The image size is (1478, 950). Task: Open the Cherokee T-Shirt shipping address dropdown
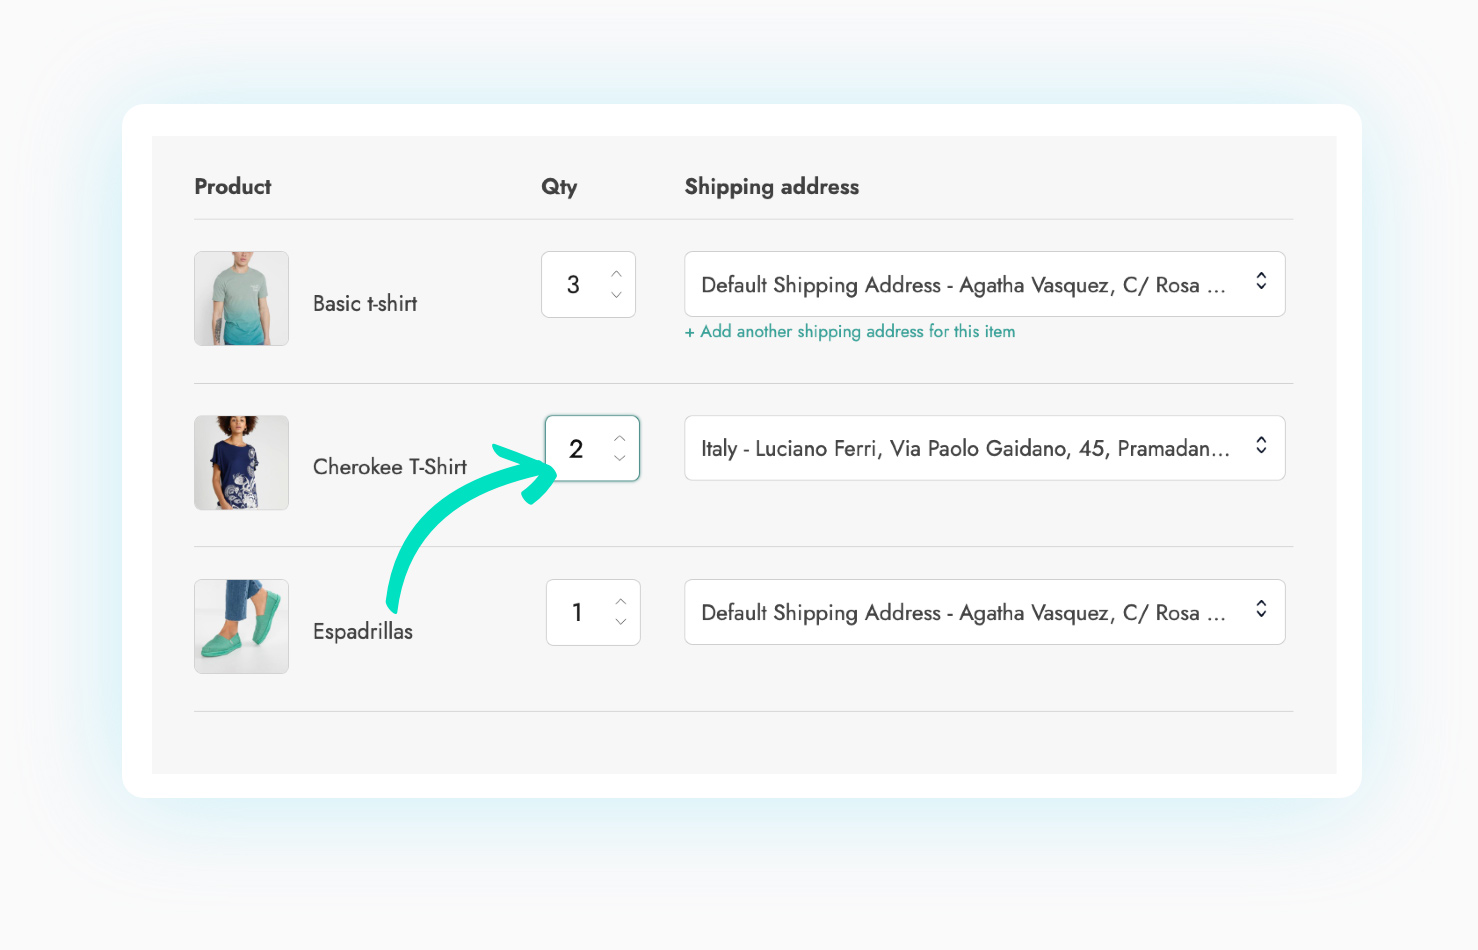tap(984, 448)
